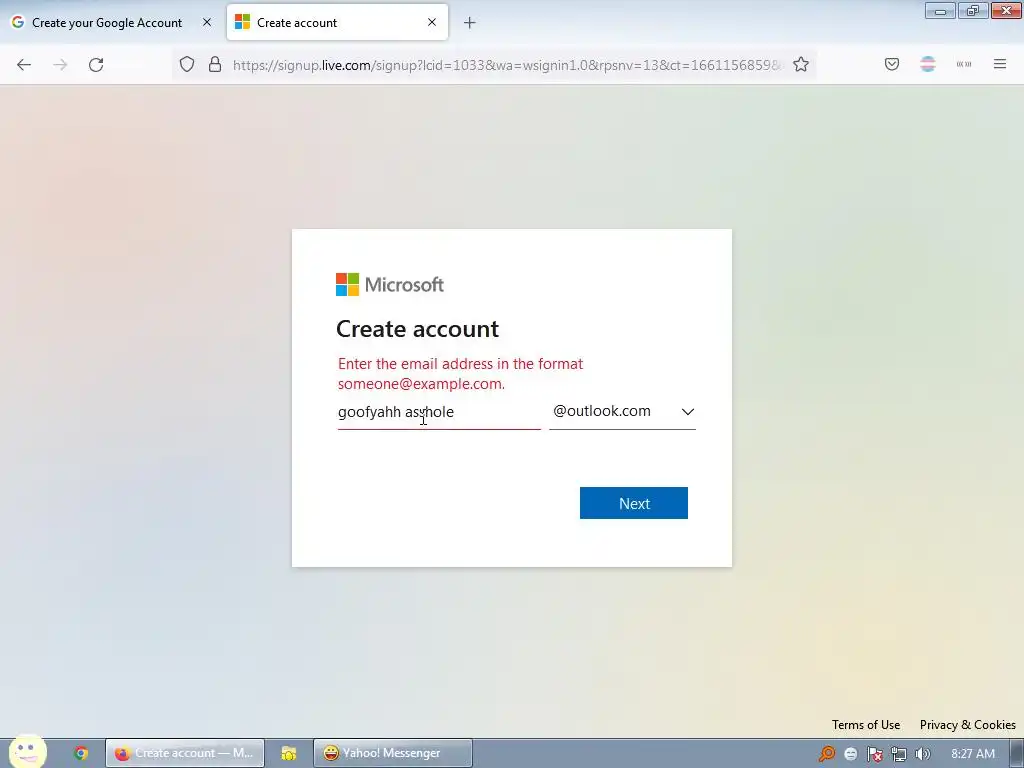Click the Show desktop strip beside the clock
Screen dimensions: 1024x768
(x=1017, y=753)
